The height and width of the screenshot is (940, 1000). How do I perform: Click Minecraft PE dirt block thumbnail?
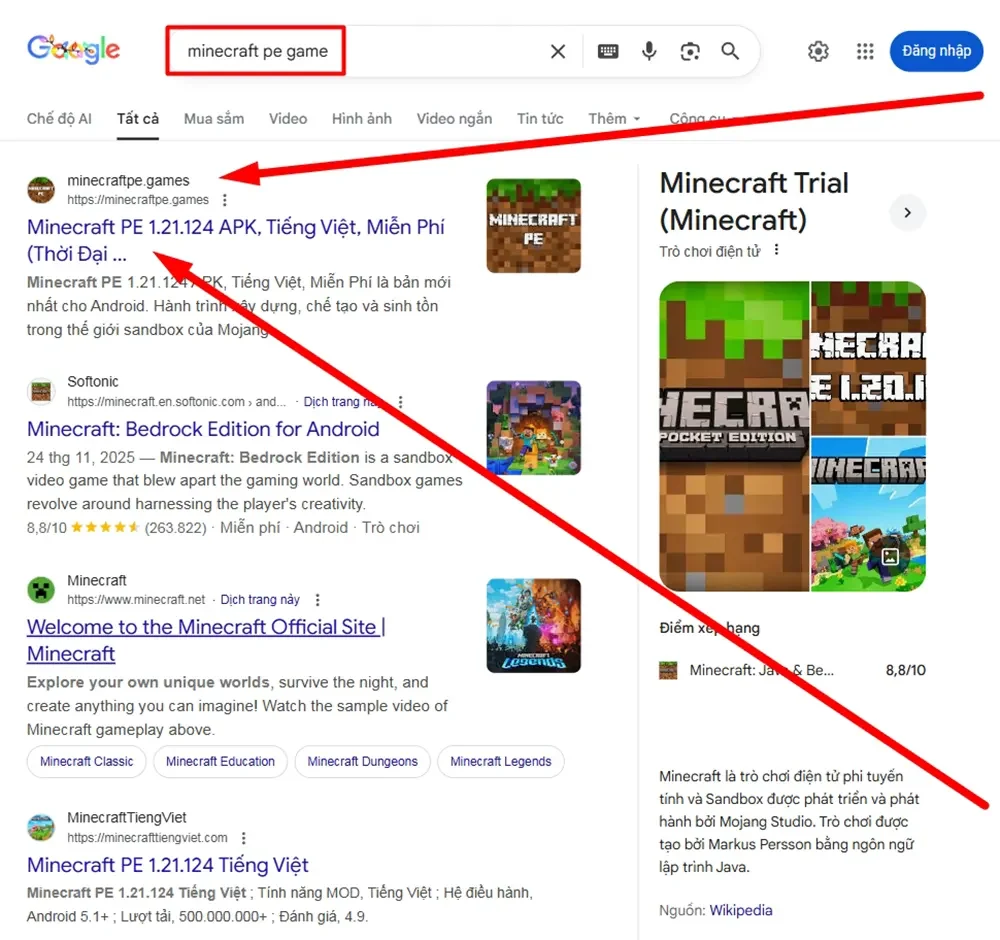pyautogui.click(x=534, y=226)
